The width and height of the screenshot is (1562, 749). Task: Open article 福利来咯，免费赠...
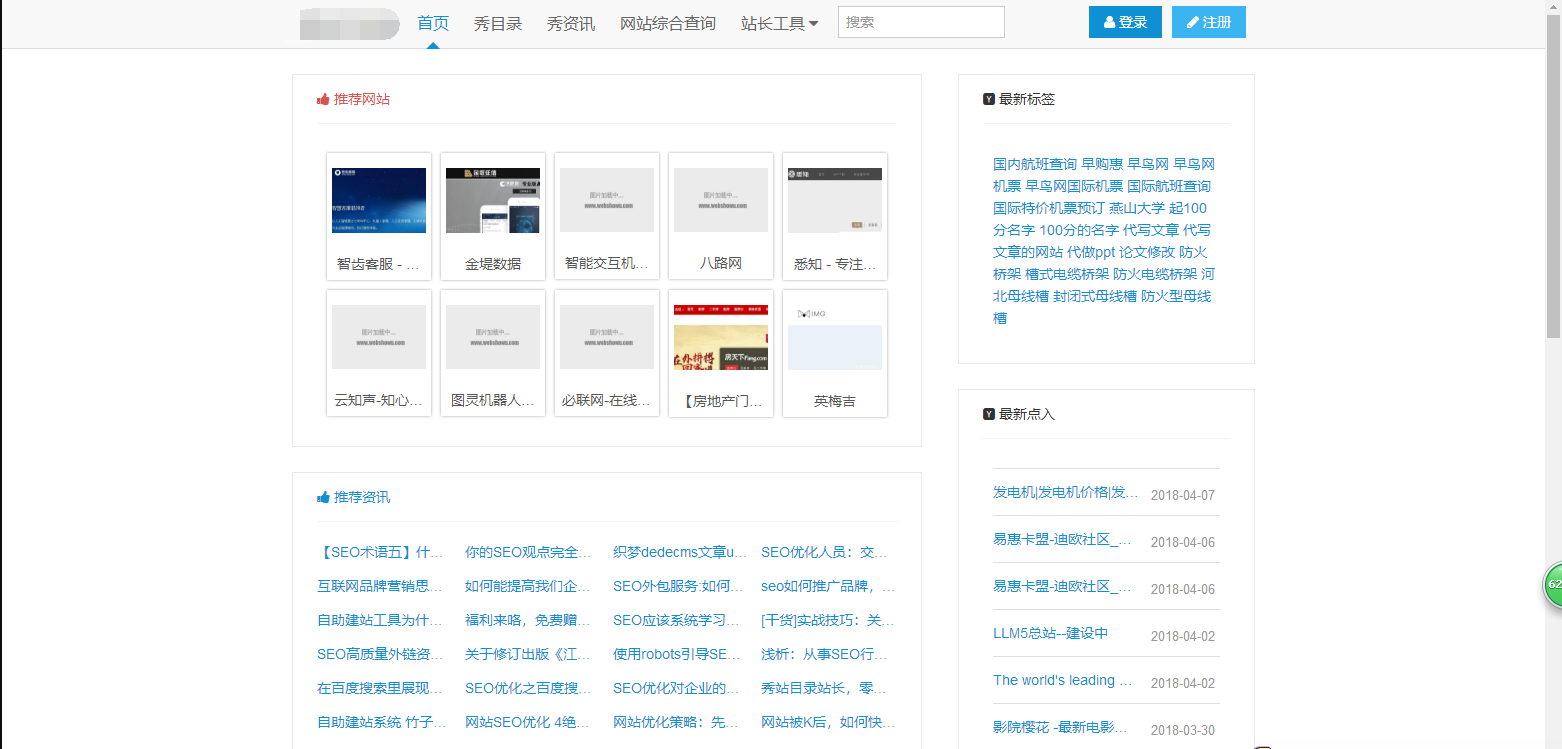(528, 620)
